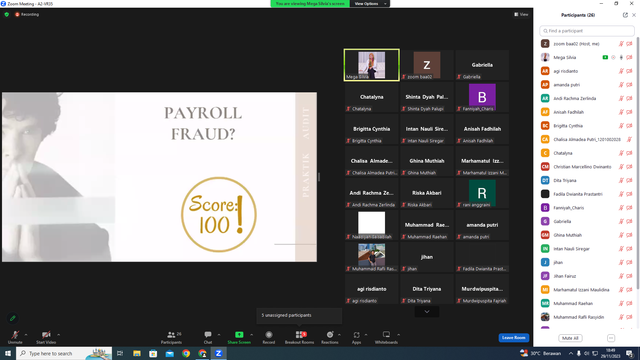Viewport: 640px width, 360px height.
Task: Select Muhammad Rafli video tile with photo
Action: 371,257
